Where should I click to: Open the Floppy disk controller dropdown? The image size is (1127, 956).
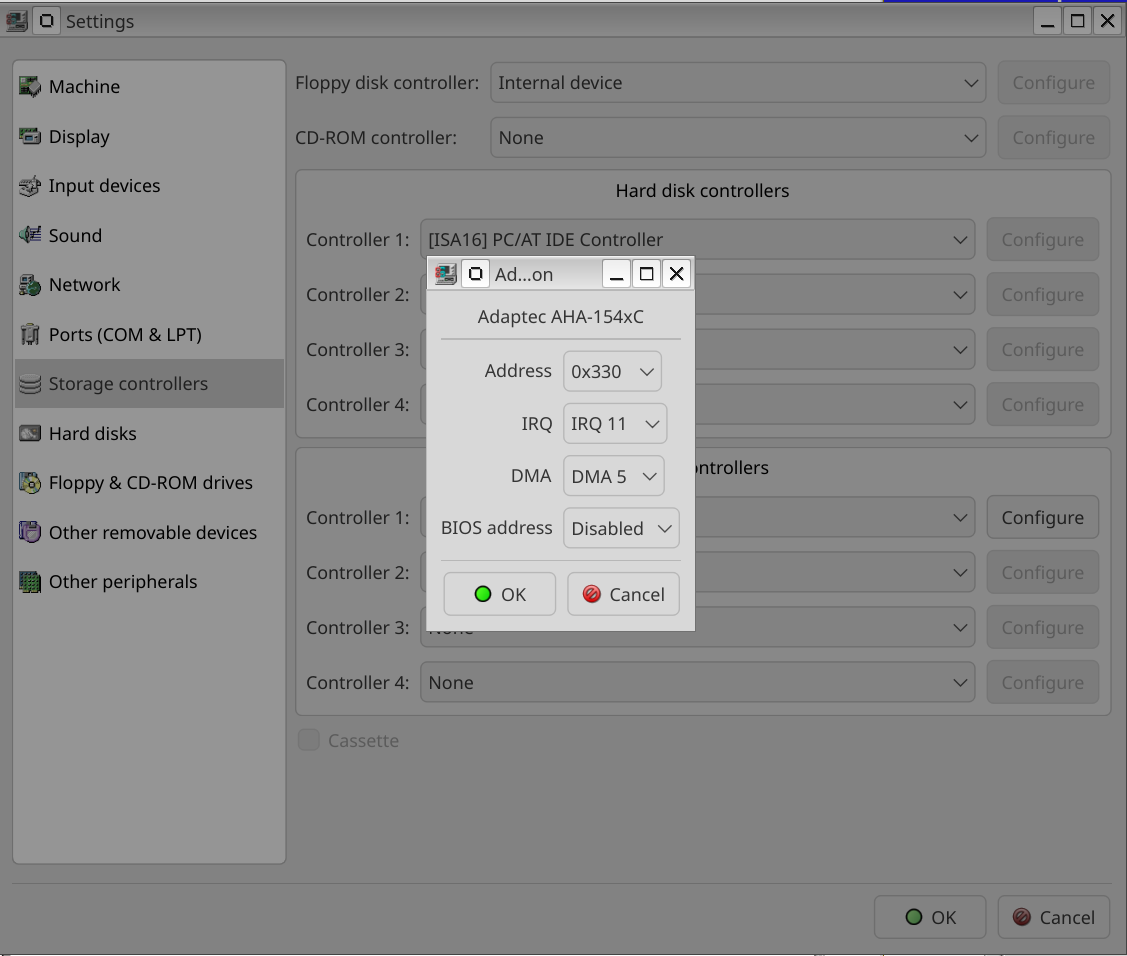(738, 83)
